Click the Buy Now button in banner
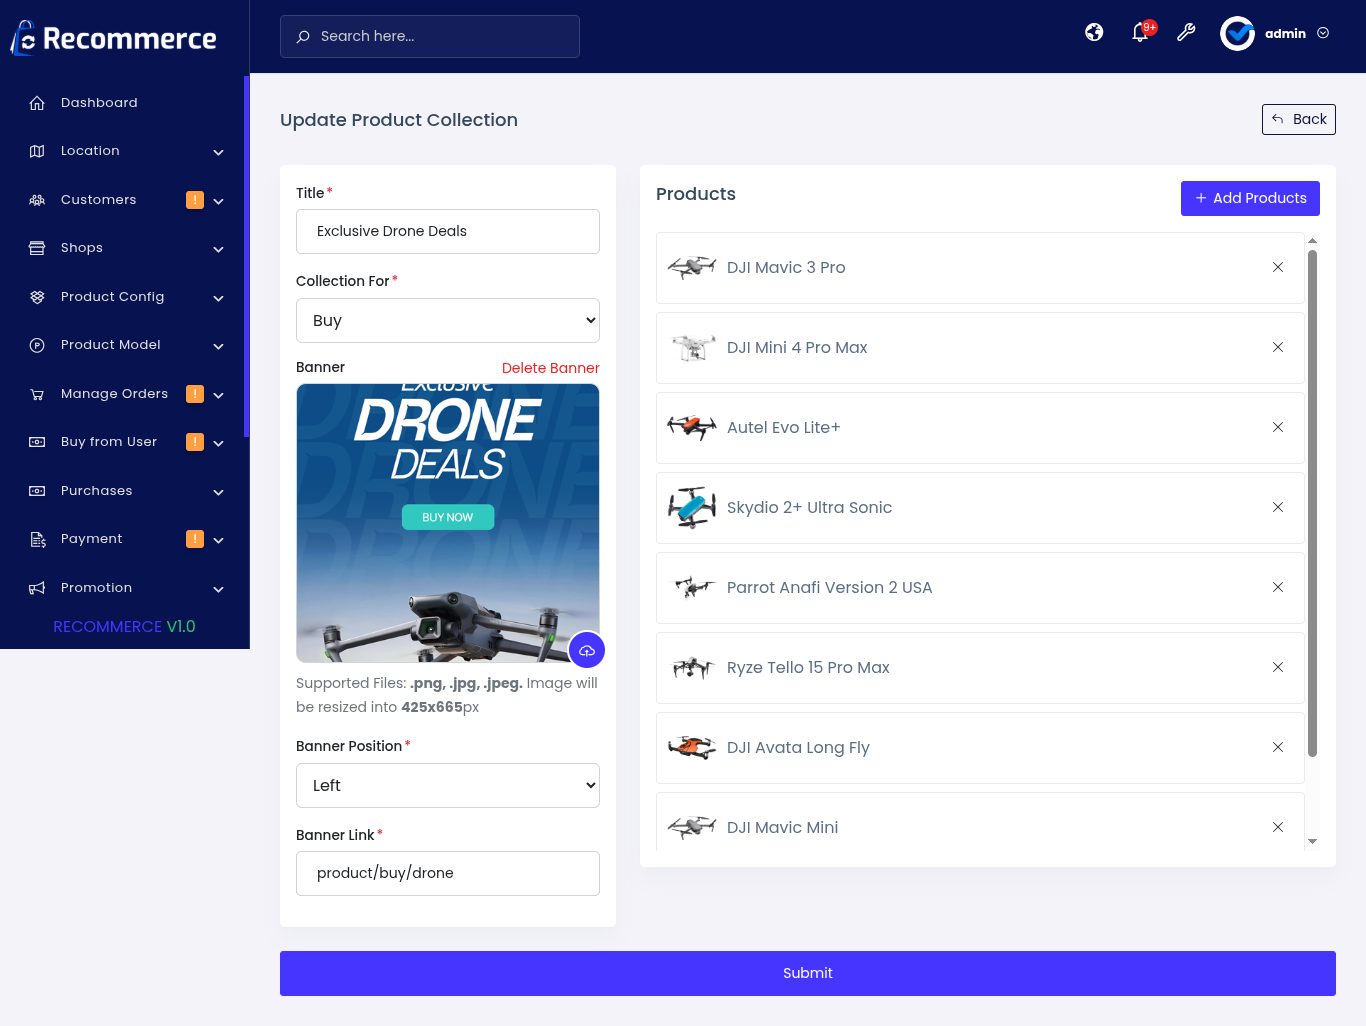Image resolution: width=1366 pixels, height=1026 pixels. click(448, 517)
